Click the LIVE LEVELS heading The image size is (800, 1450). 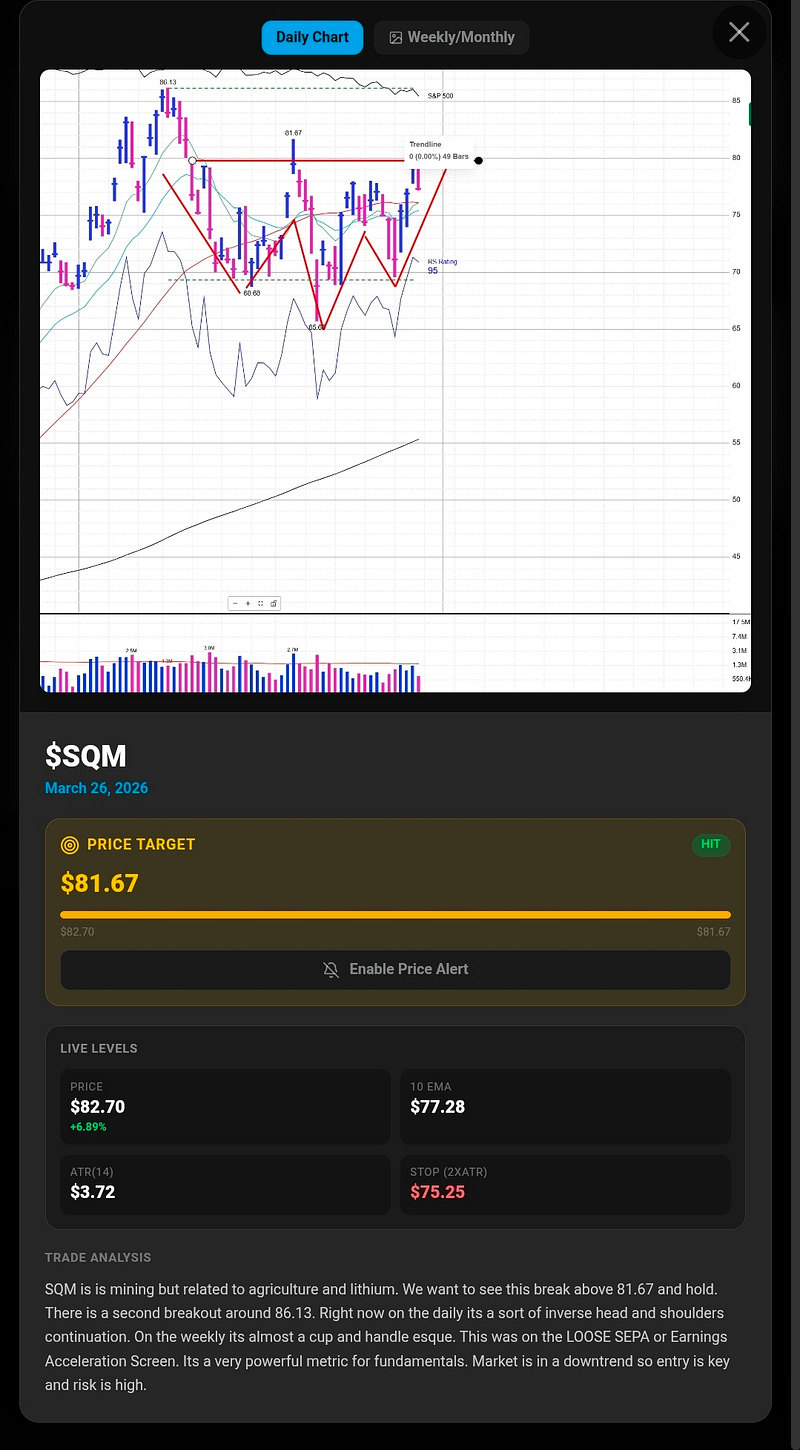coord(99,1048)
